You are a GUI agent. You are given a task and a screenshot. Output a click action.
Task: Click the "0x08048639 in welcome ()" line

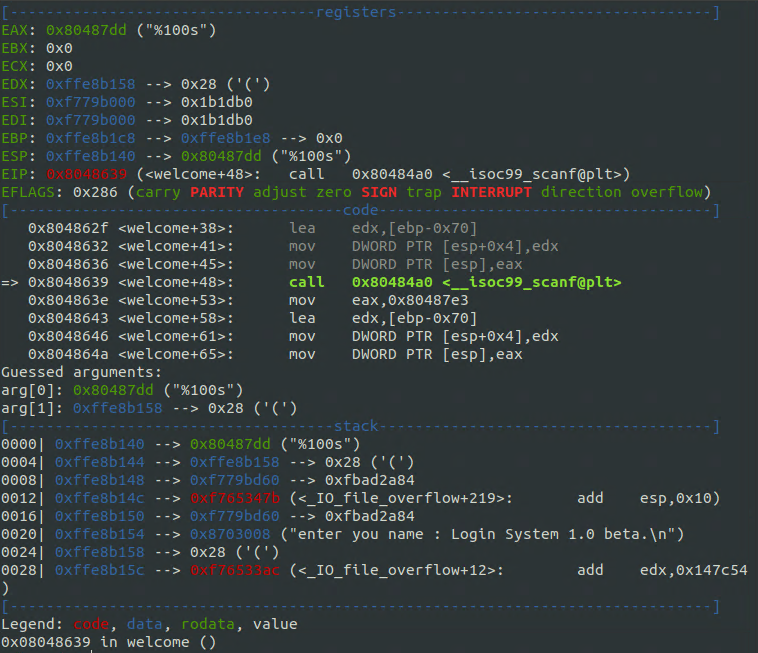108,642
